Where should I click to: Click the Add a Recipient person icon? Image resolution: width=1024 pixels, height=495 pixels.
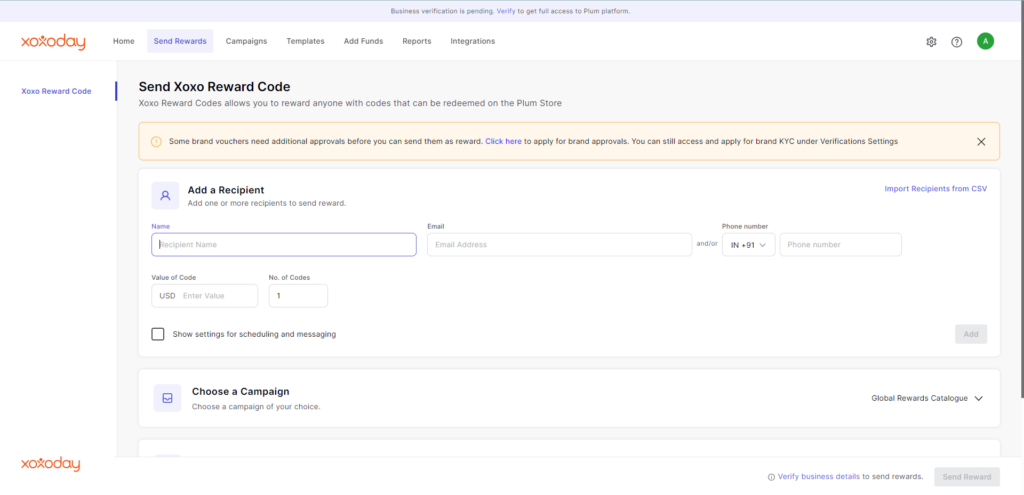tap(165, 195)
